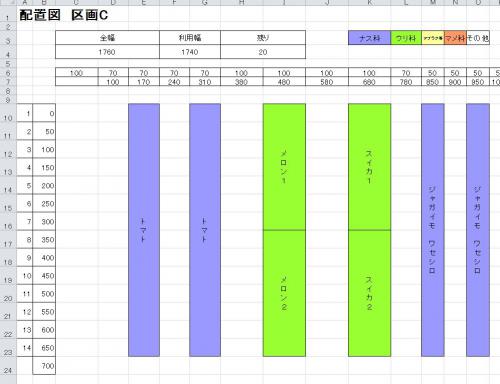Select the スイカ2 green block
The width and height of the screenshot is (500, 384).
[369, 293]
